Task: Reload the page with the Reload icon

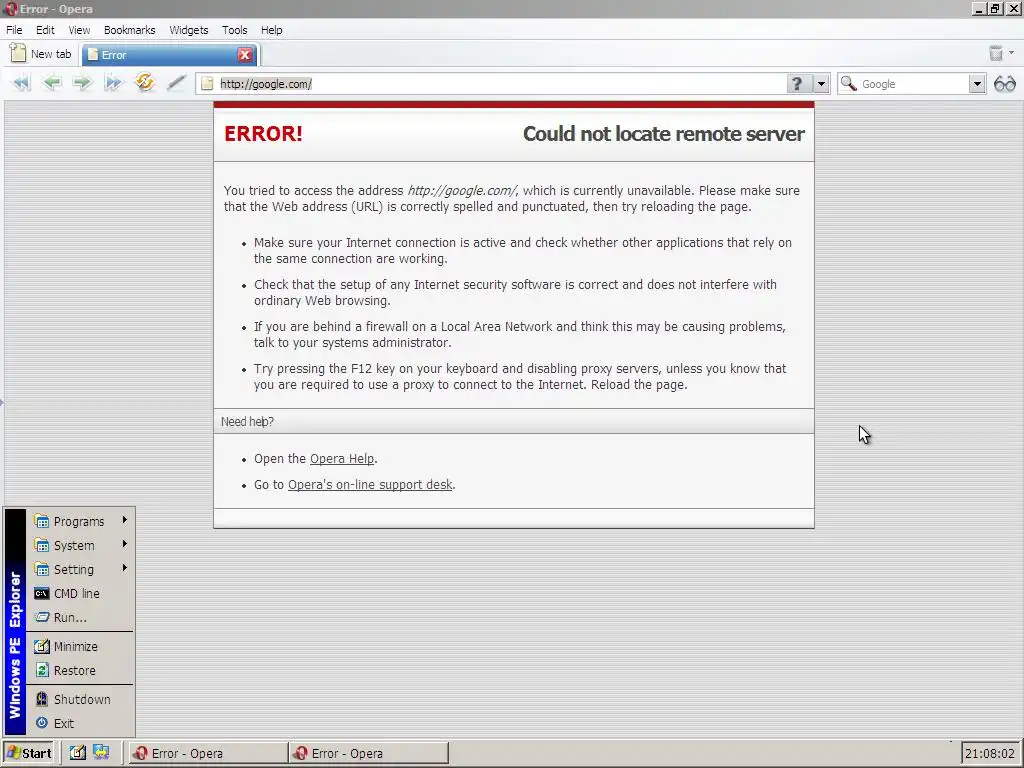Action: [144, 83]
